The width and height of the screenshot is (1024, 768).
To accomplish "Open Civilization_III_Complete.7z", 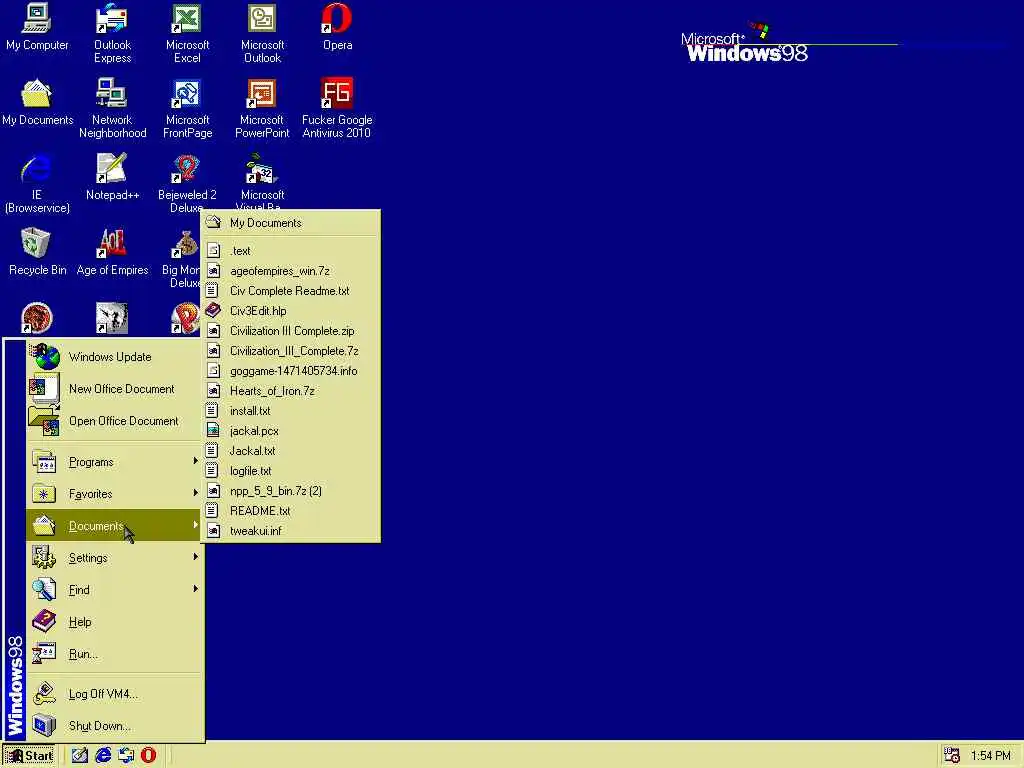I will point(291,351).
